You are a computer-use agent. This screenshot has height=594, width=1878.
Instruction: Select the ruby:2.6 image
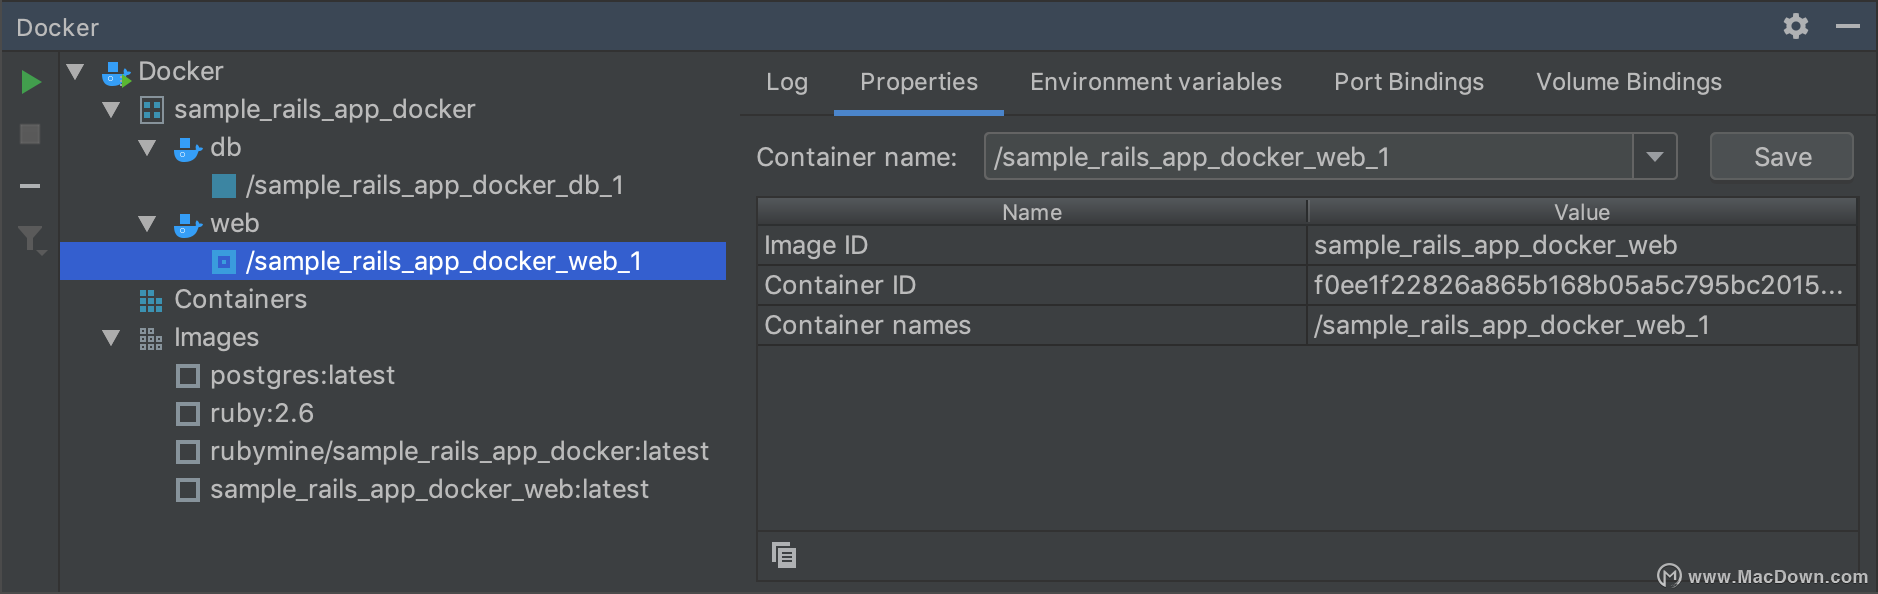point(245,414)
